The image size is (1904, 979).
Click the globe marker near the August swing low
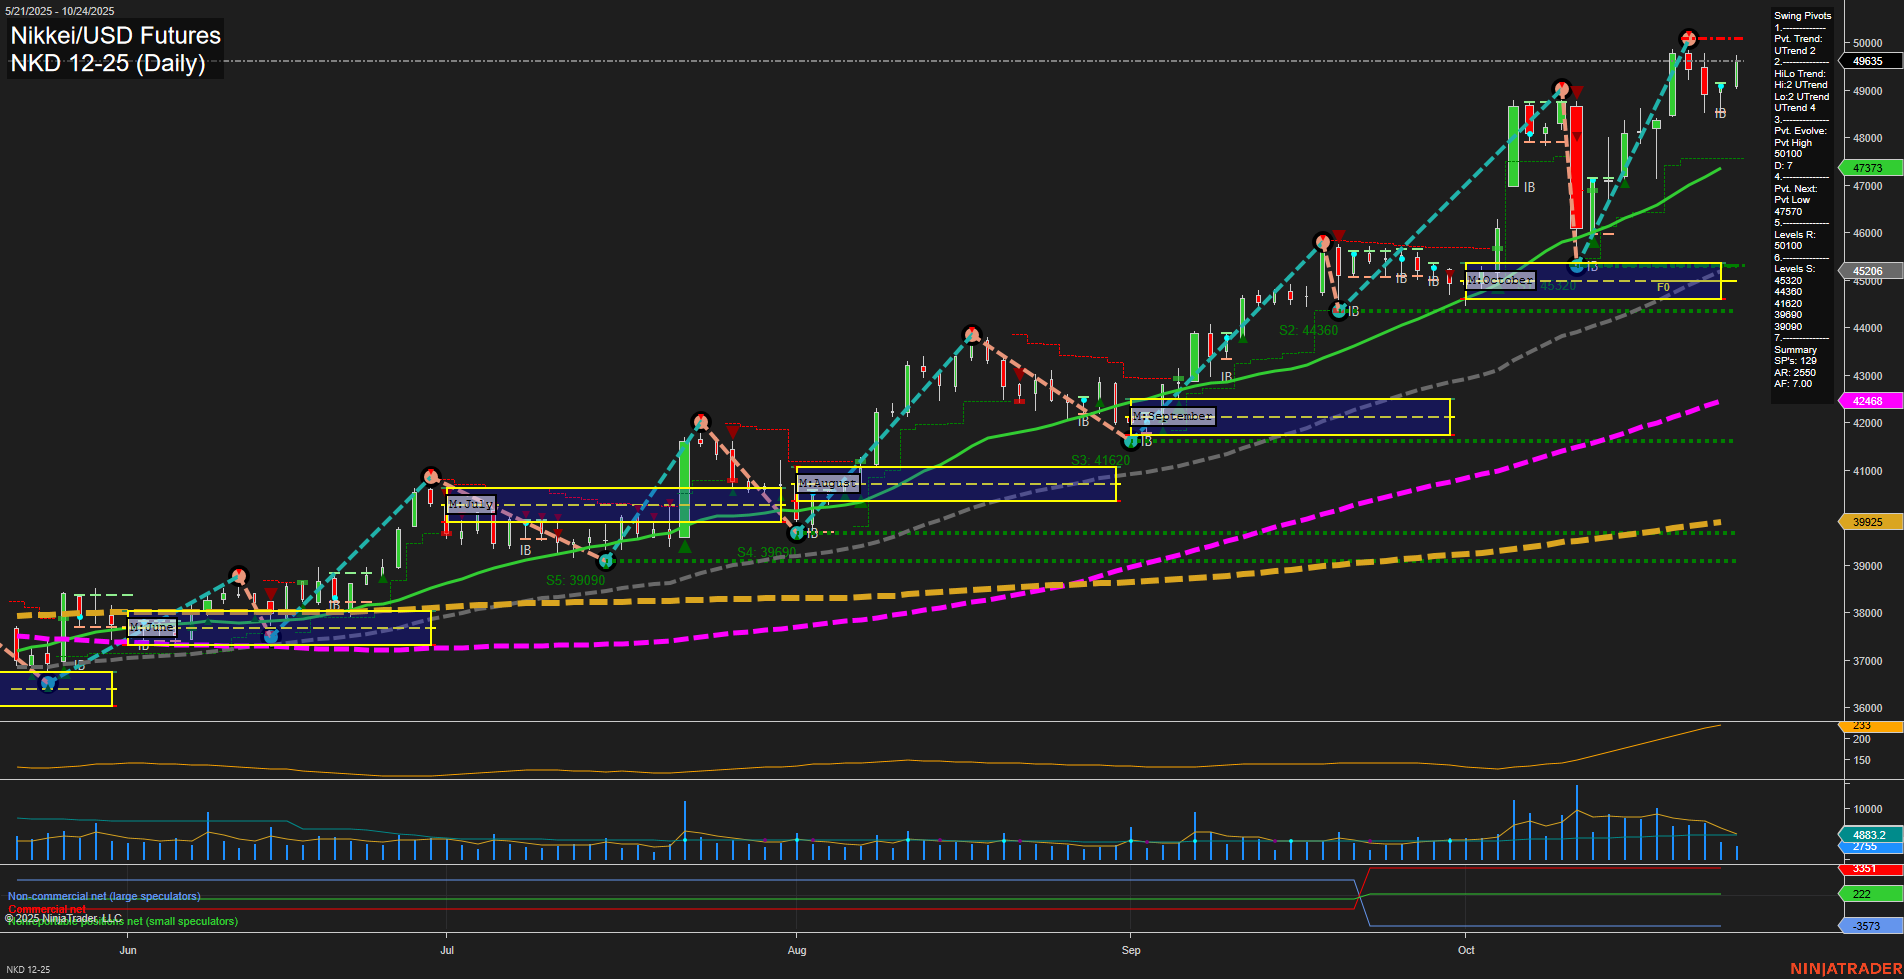(797, 533)
